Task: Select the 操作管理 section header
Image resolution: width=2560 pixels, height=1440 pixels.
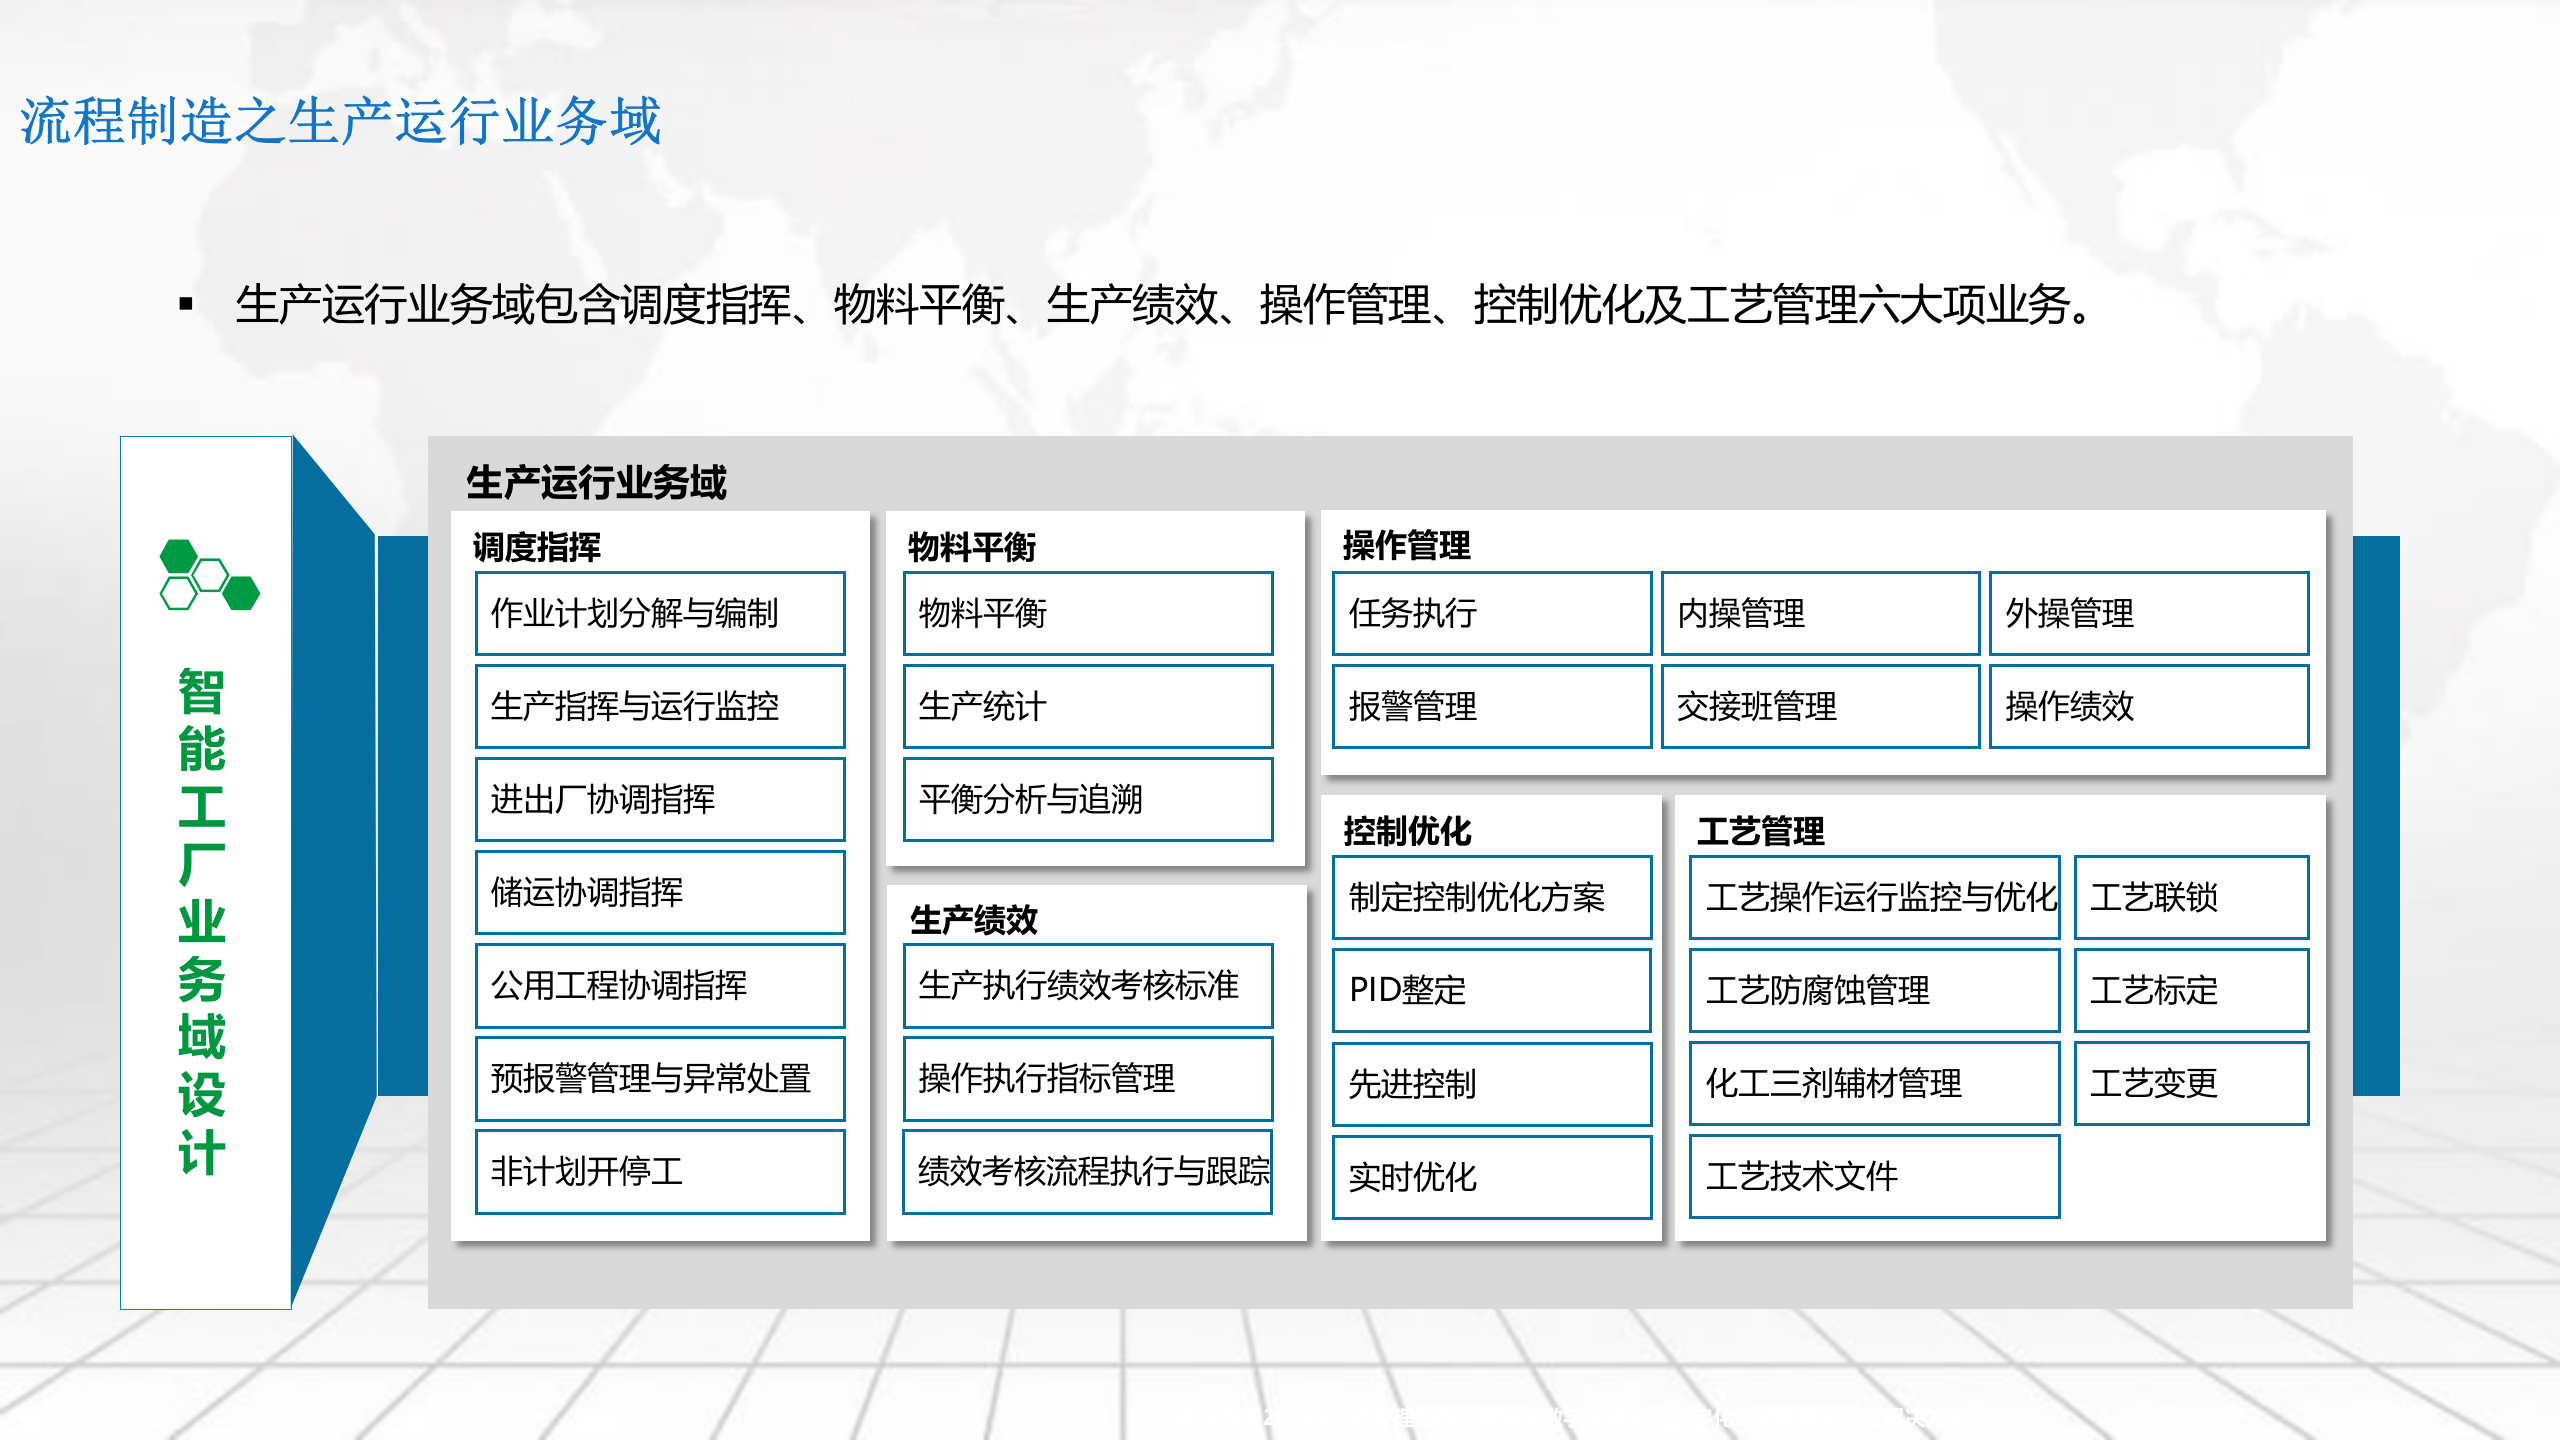Action: coord(1404,546)
